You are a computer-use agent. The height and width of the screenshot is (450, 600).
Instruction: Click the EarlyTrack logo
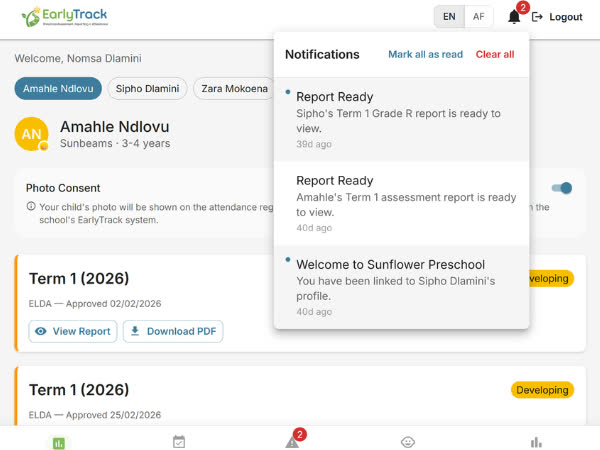click(64, 17)
